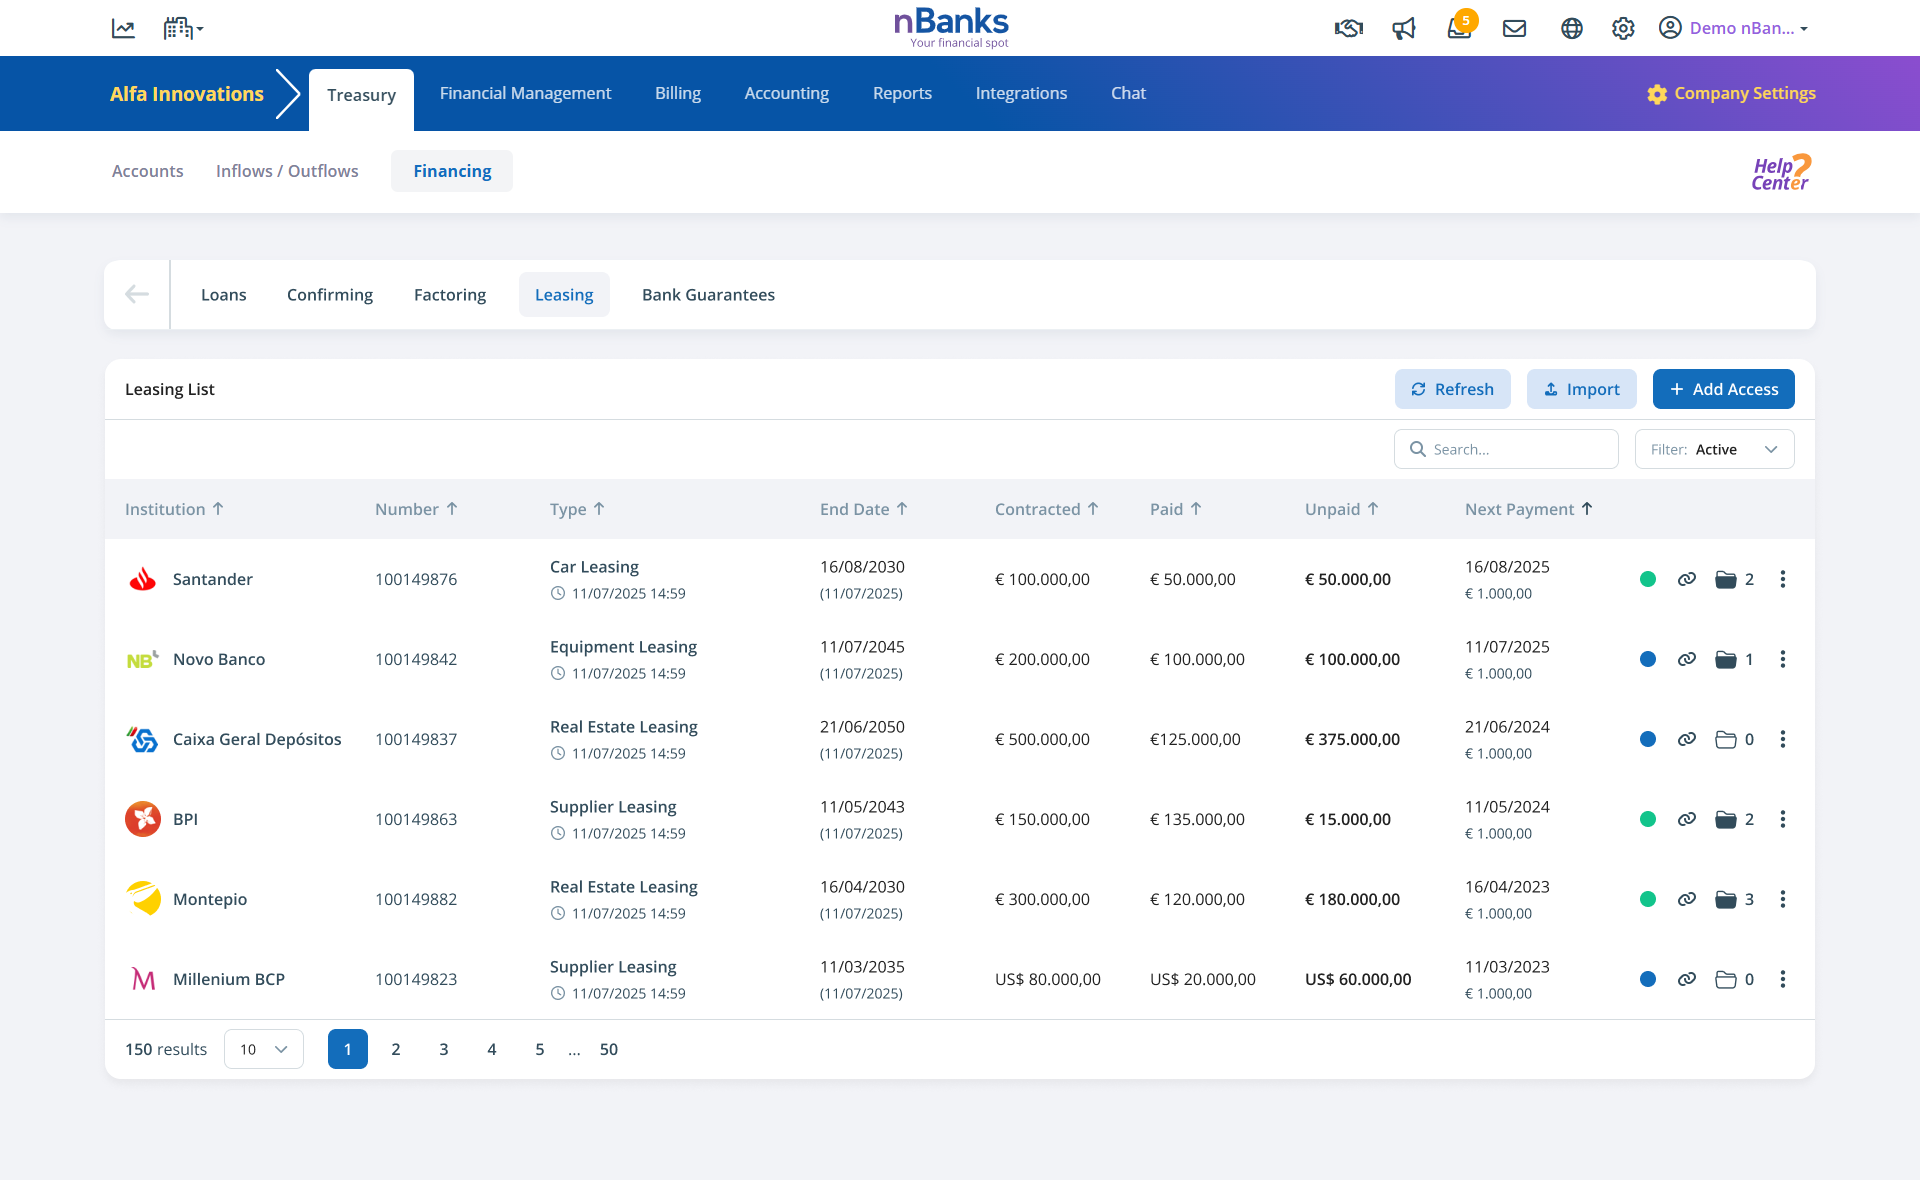Click the back arrow beside Loans
This screenshot has height=1180, width=1920.
(x=137, y=294)
